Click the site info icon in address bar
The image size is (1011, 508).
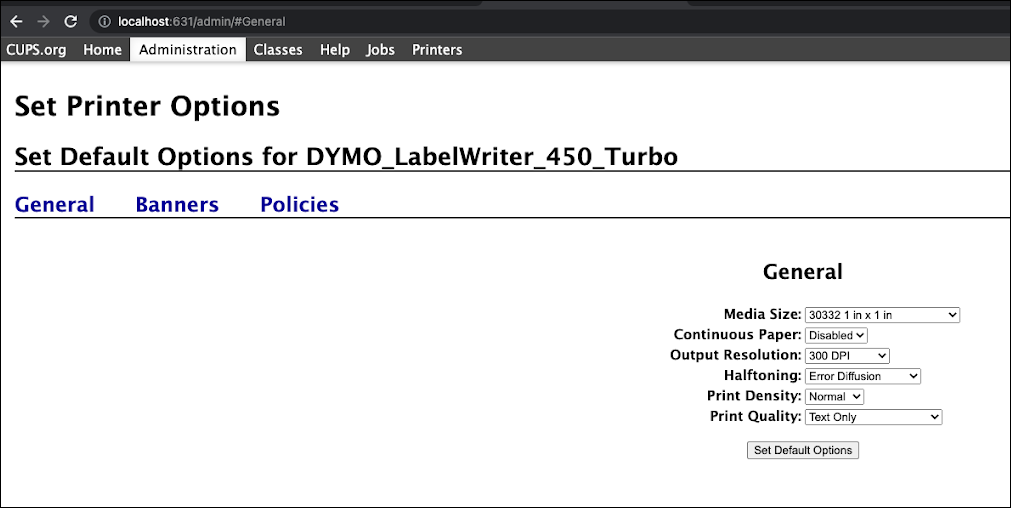coord(104,21)
